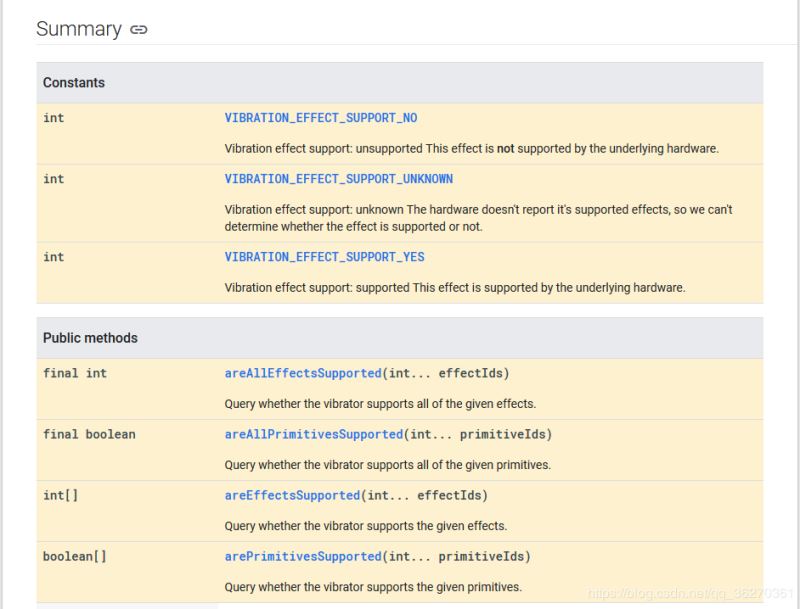Click the supported effect description text
This screenshot has height=609, width=800.
click(454, 287)
